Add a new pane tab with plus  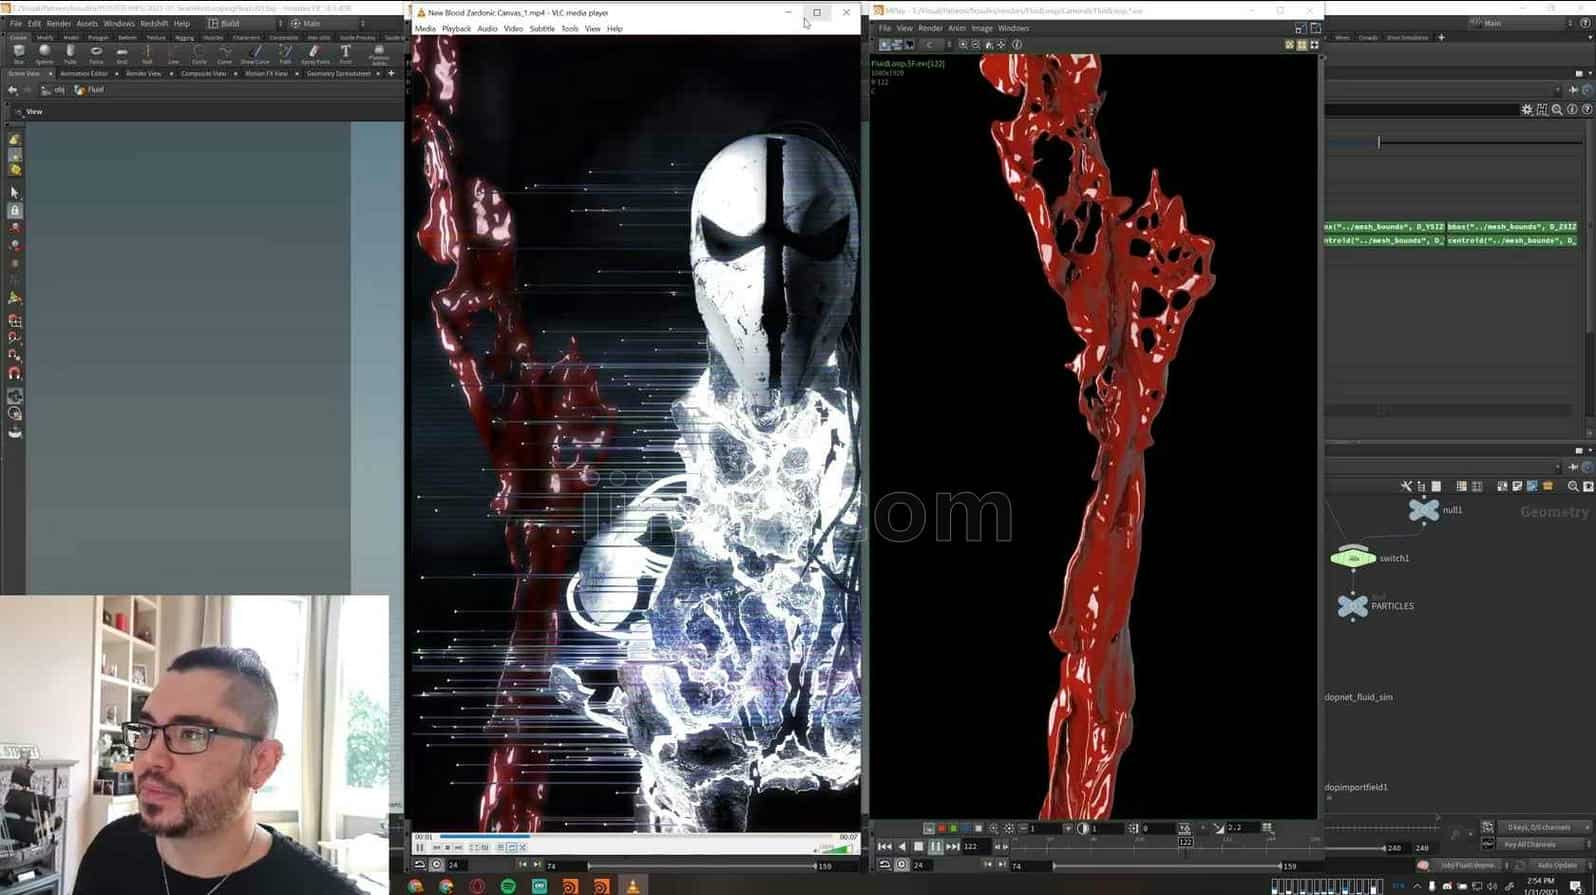391,73
